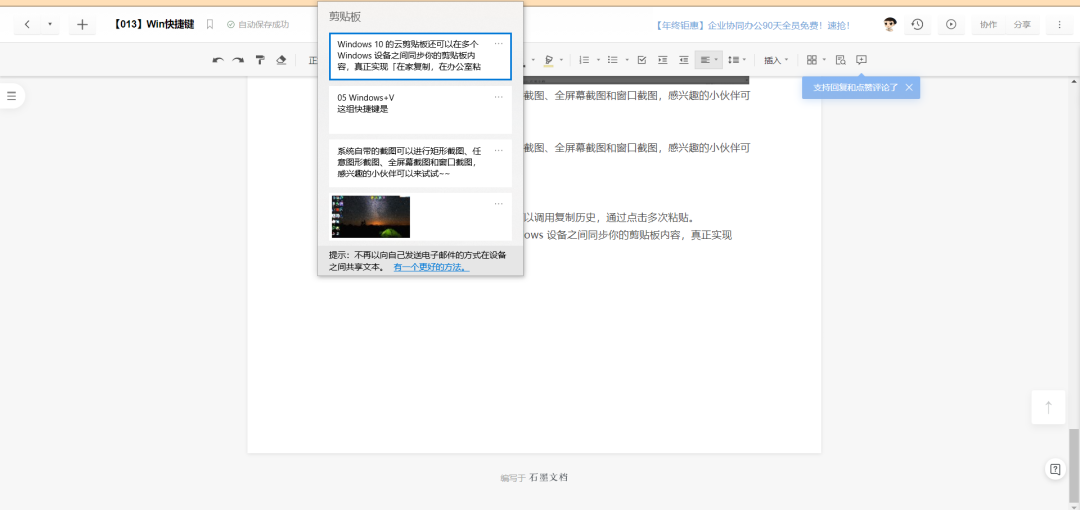This screenshot has width=1080, height=510.
Task: Click the highlight color pen icon
Action: tap(548, 60)
